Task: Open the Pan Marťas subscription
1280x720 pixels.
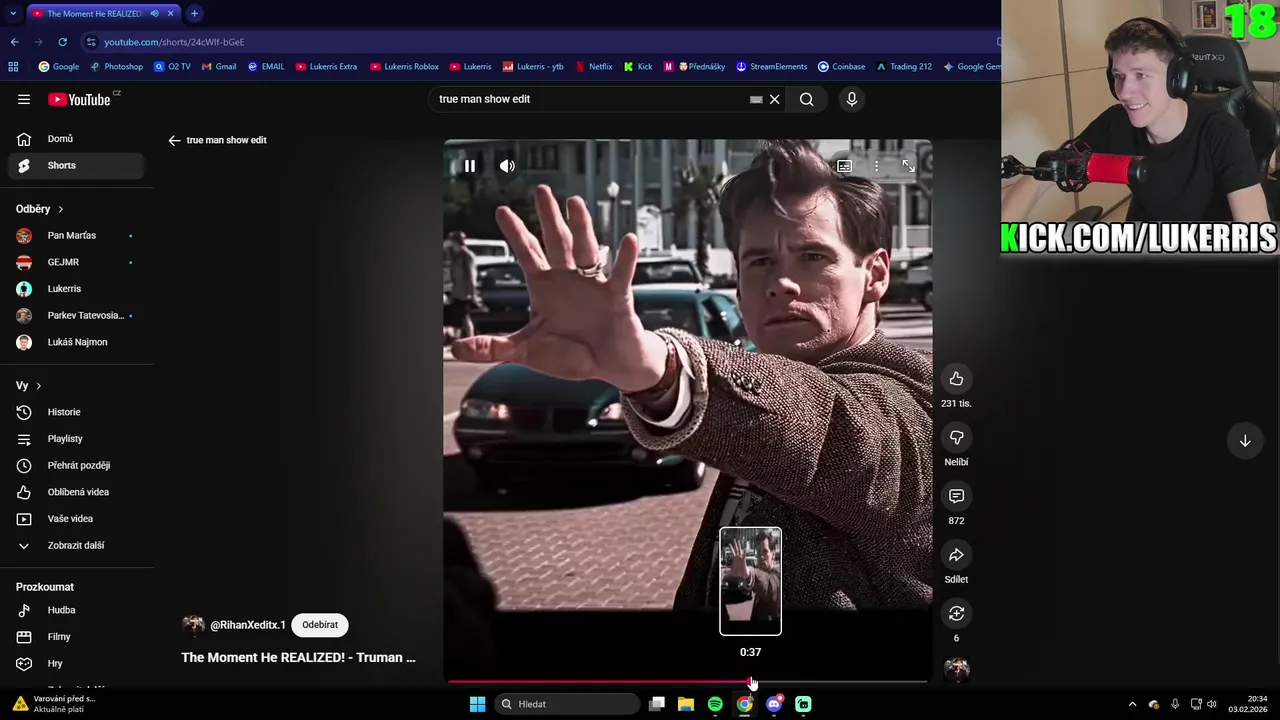Action: click(x=76, y=235)
